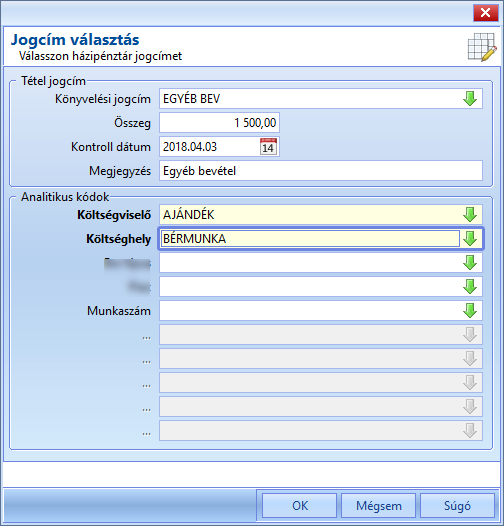This screenshot has height=526, width=504.
Task: Open help with the Súgó button
Action: tap(457, 506)
